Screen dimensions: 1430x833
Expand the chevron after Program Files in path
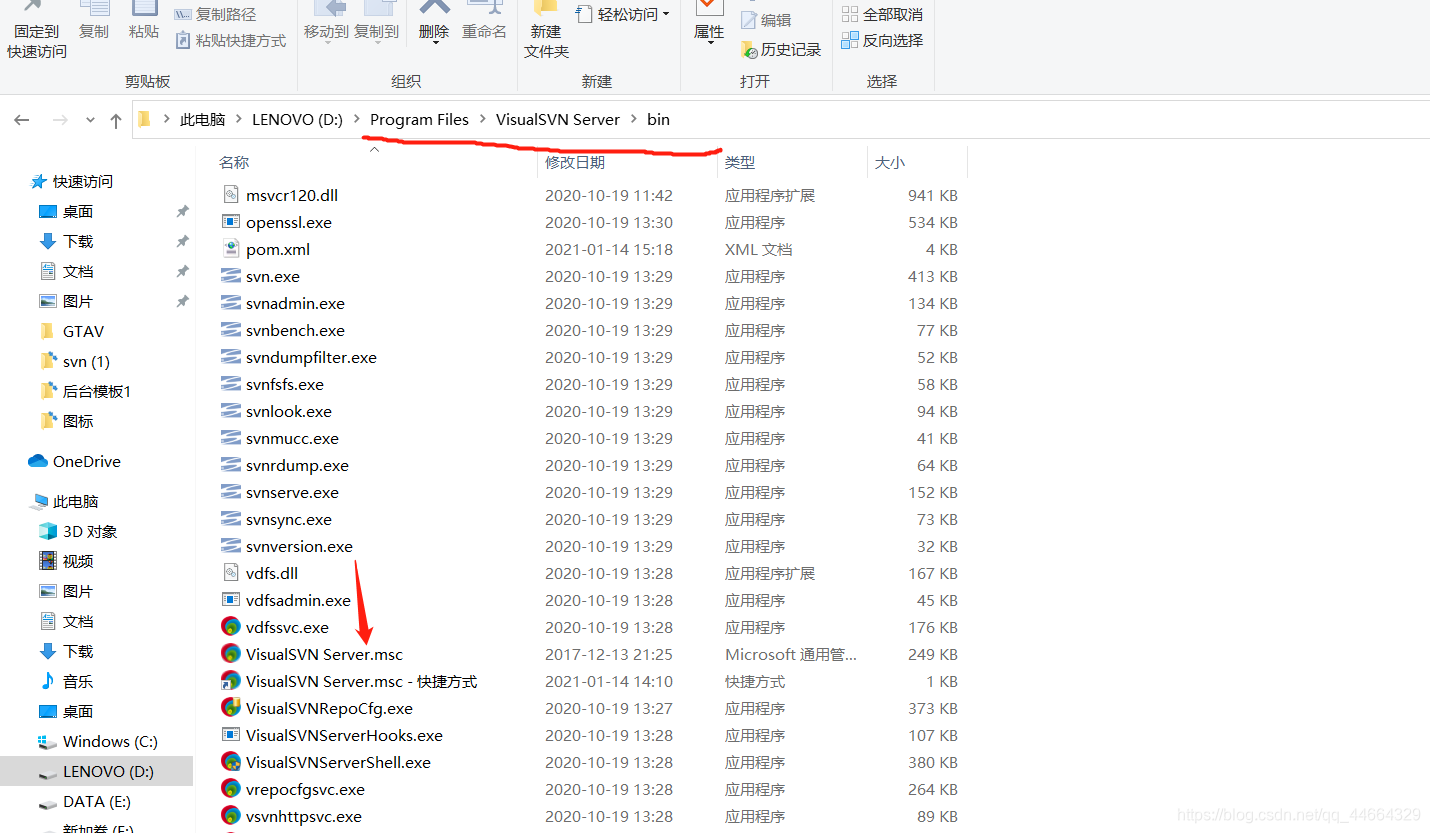482,120
